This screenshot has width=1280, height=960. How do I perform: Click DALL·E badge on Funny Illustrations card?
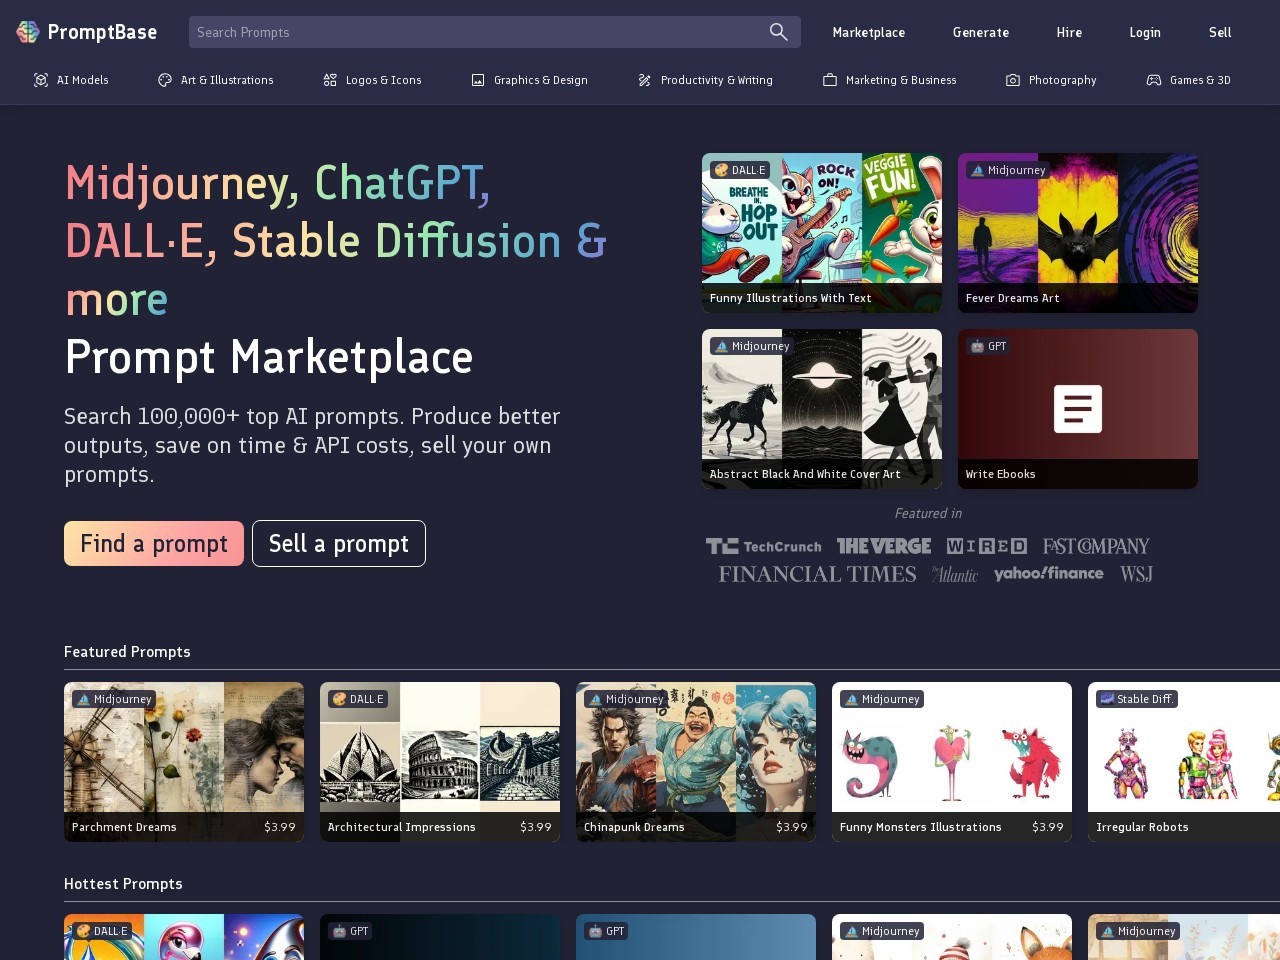coord(740,170)
